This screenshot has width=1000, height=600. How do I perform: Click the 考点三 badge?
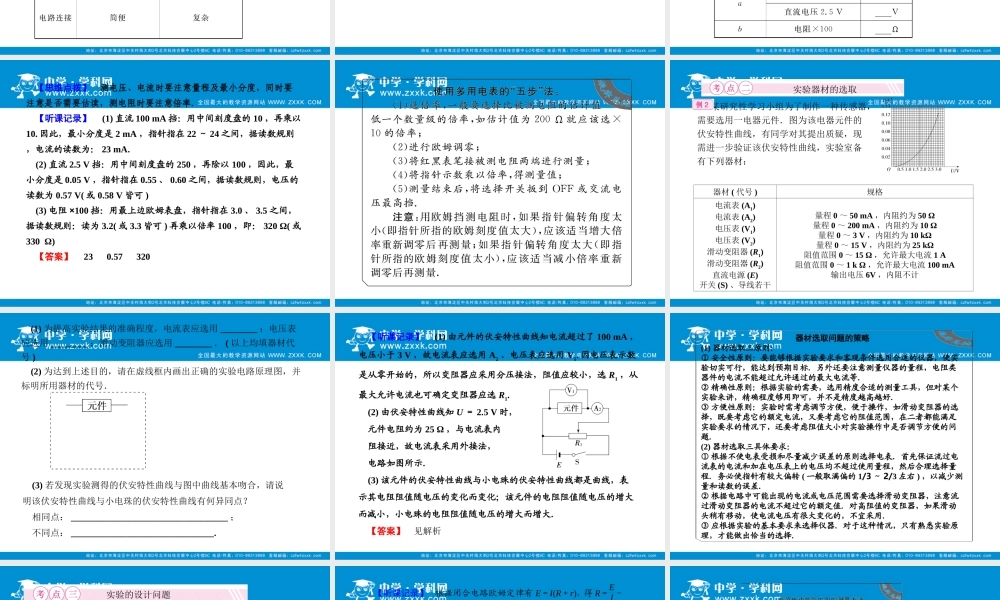(57, 594)
